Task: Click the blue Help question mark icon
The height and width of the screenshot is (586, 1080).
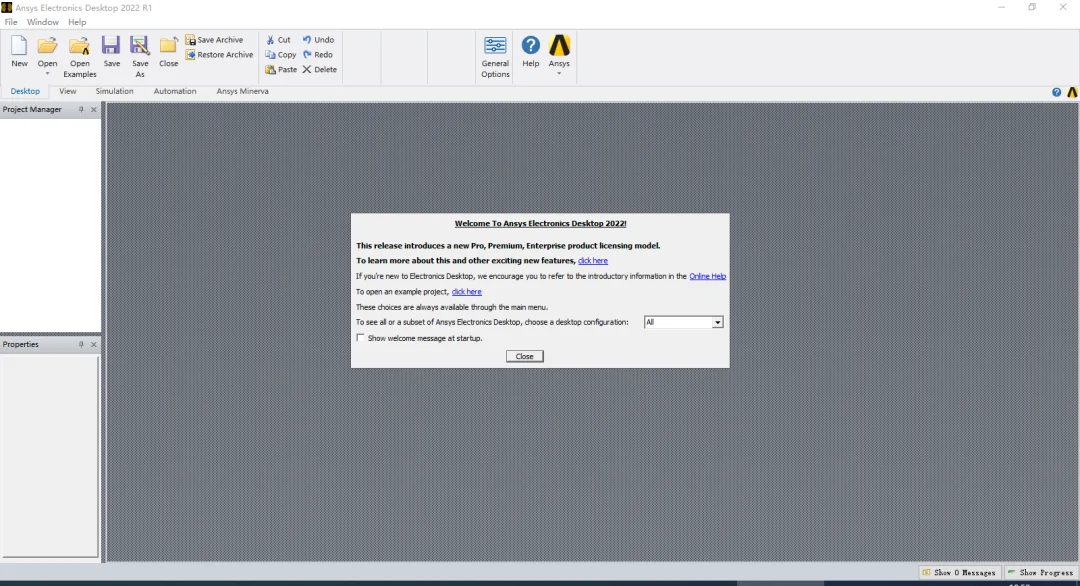Action: click(x=530, y=46)
